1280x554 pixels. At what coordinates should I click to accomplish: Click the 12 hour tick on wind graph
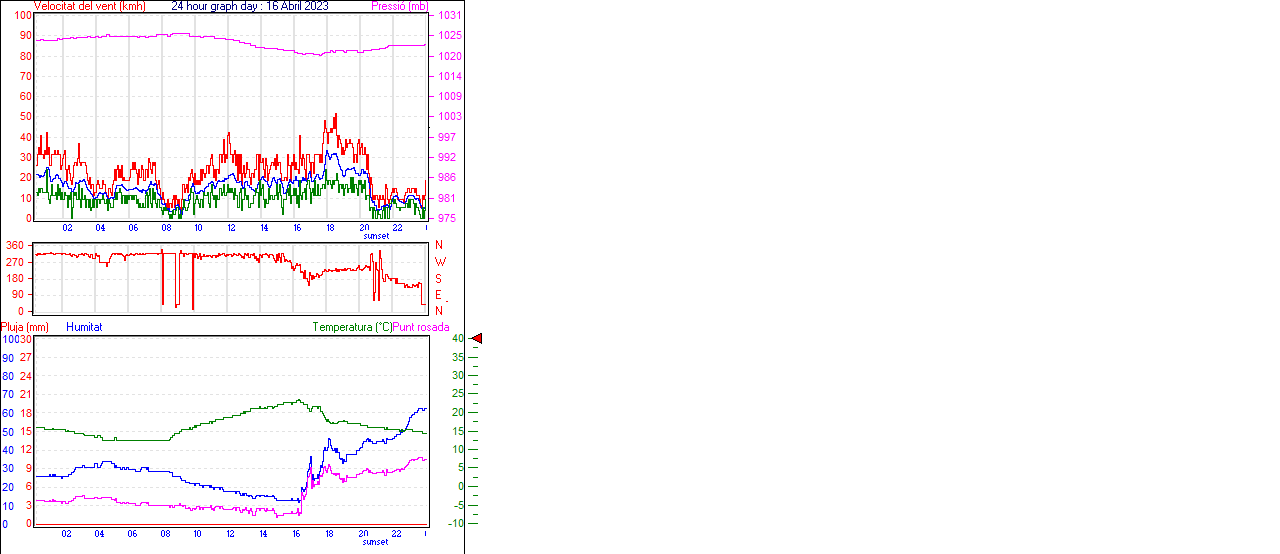231,228
